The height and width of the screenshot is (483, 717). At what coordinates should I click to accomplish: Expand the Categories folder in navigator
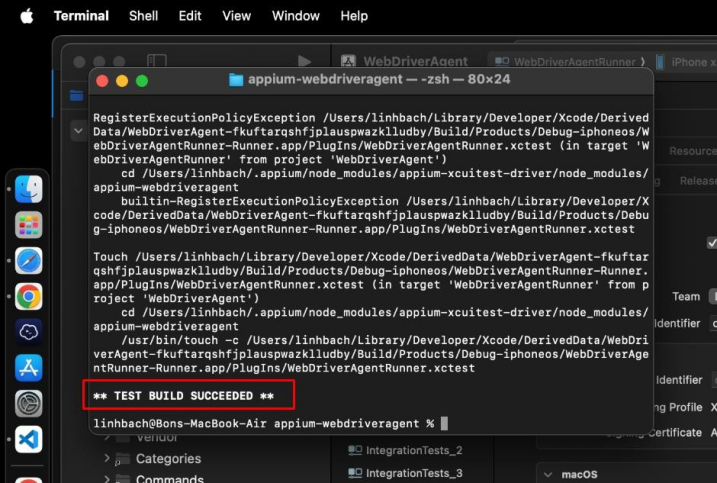(x=108, y=458)
